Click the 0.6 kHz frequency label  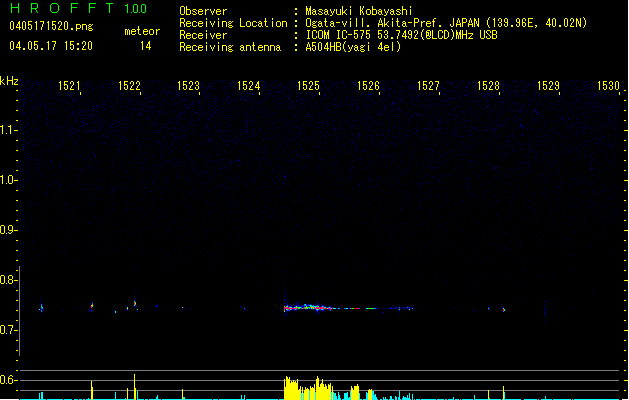pos(8,380)
